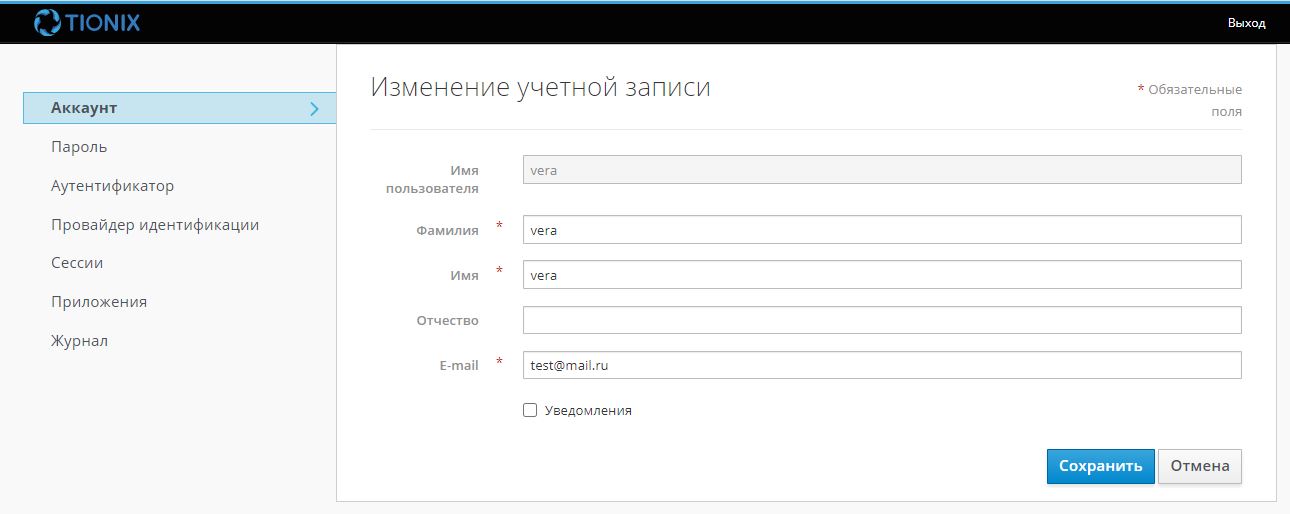View the Журнал log page
This screenshot has height=514, width=1290.
[79, 341]
